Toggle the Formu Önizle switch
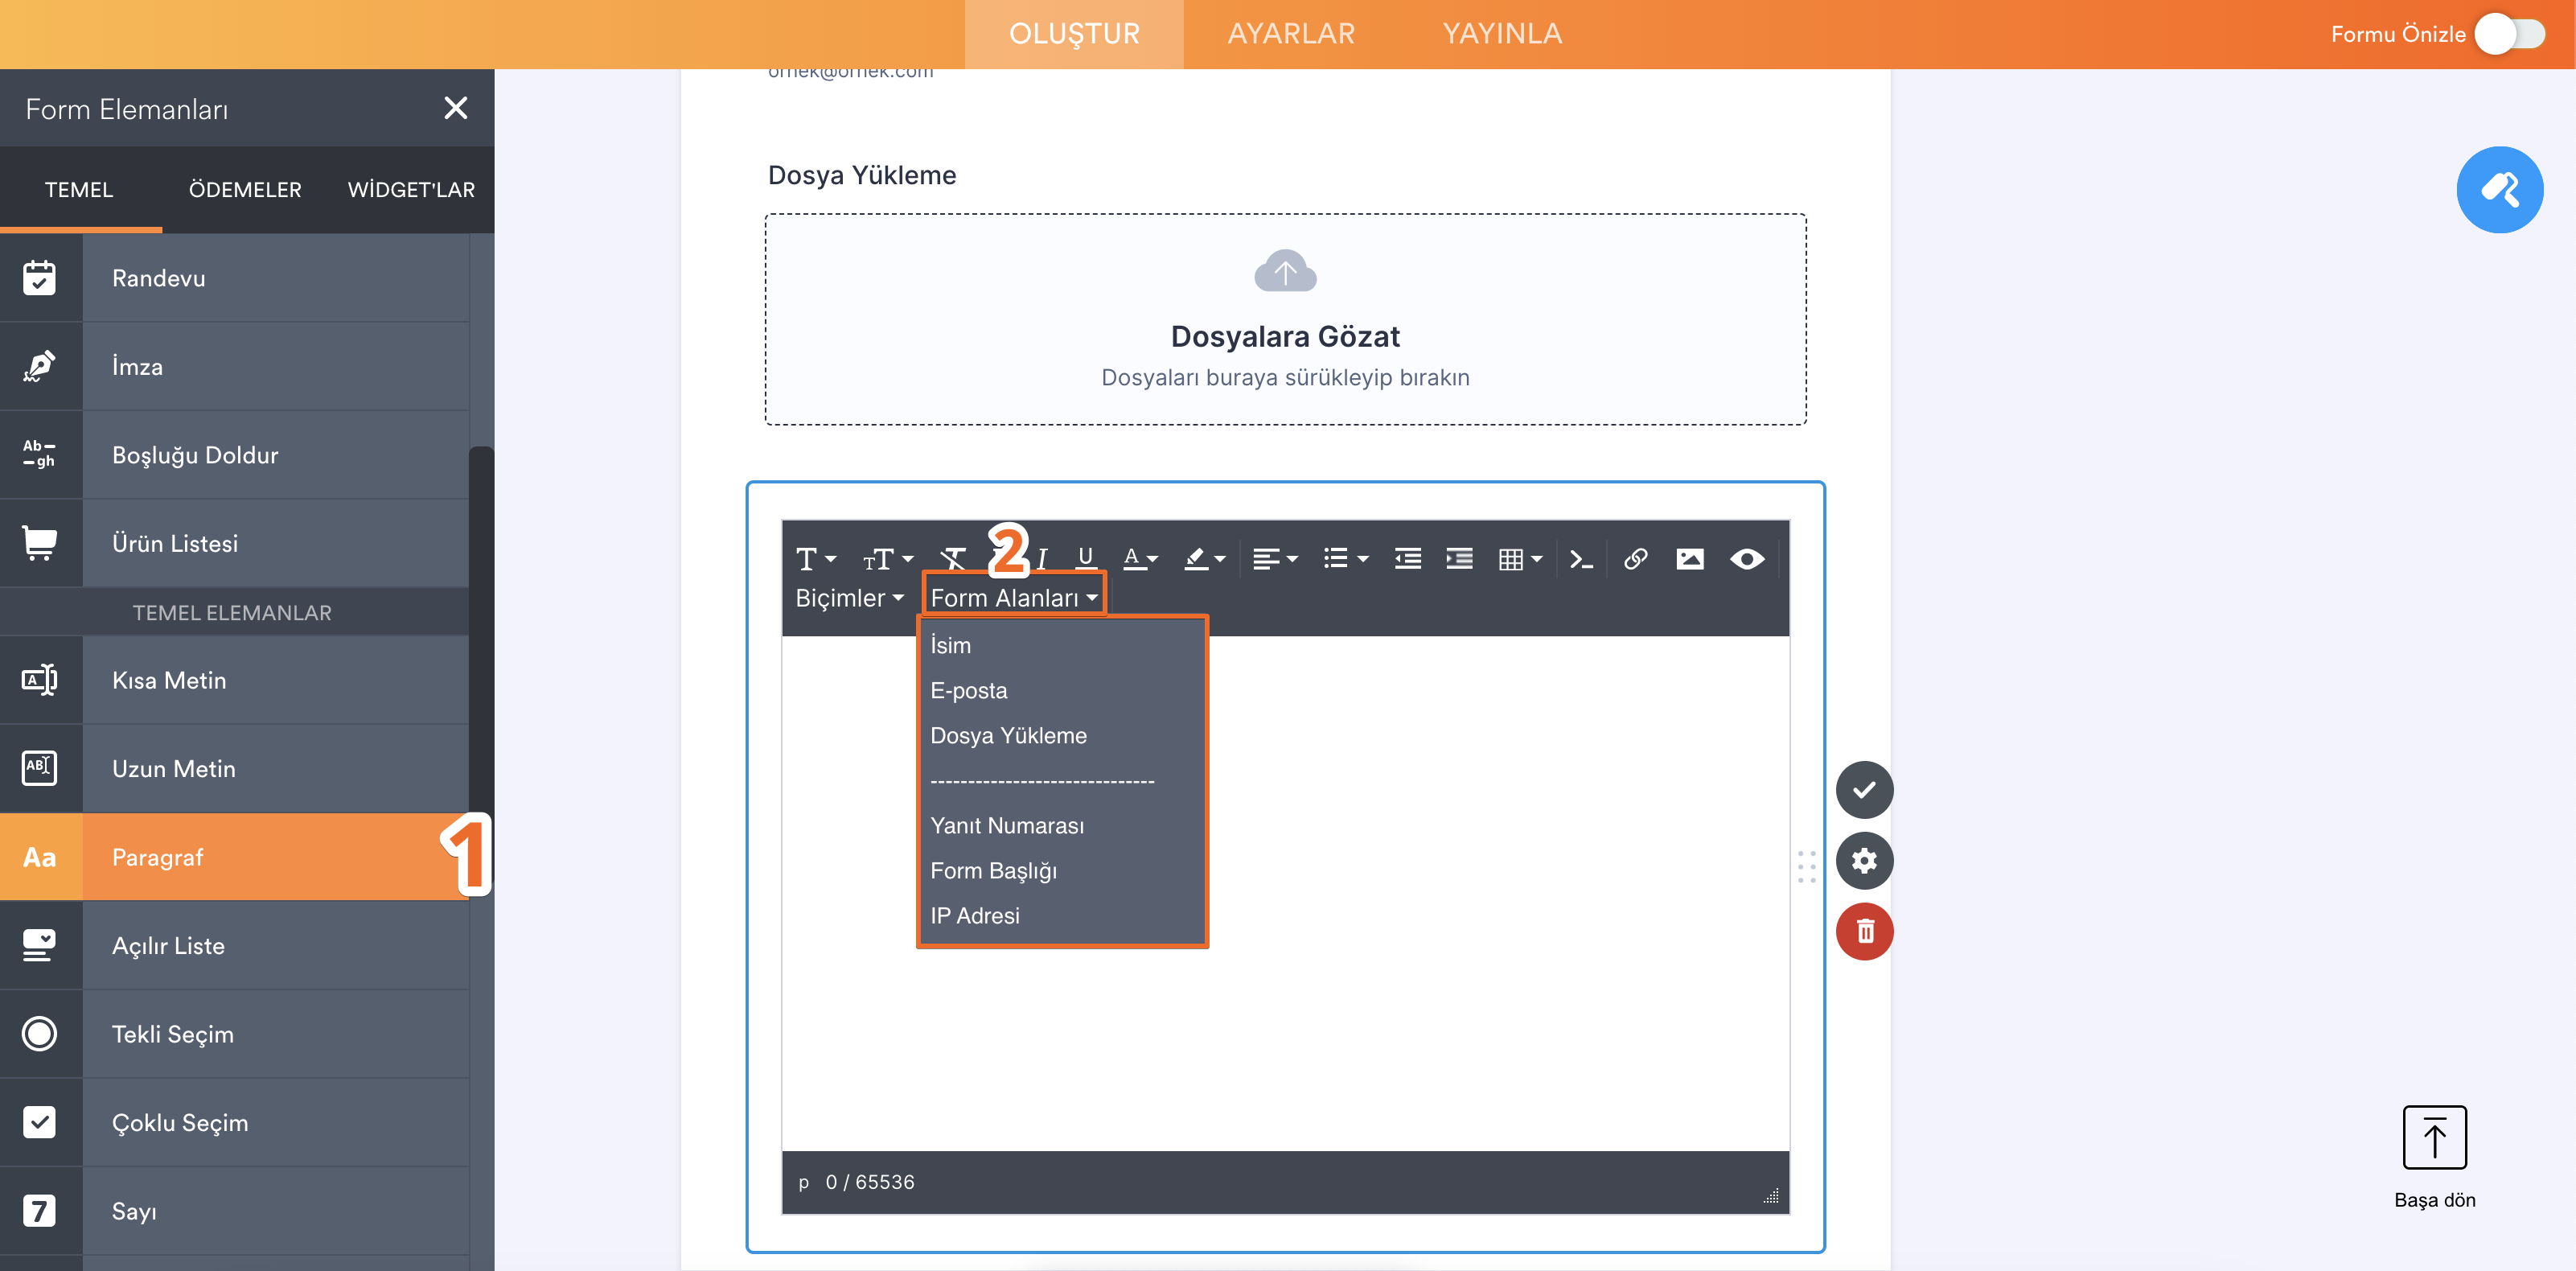This screenshot has height=1271, width=2576. [2510, 34]
